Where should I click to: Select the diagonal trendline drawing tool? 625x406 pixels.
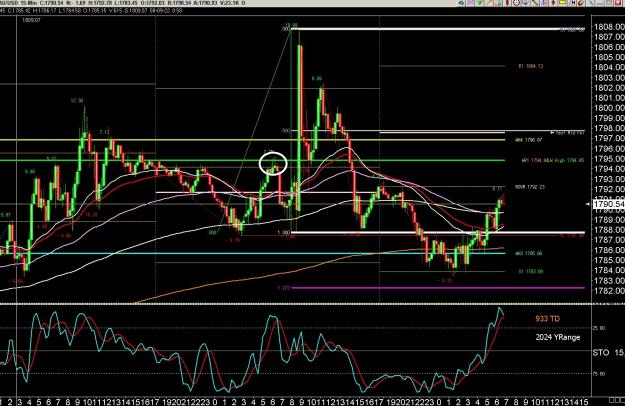(535, 2)
